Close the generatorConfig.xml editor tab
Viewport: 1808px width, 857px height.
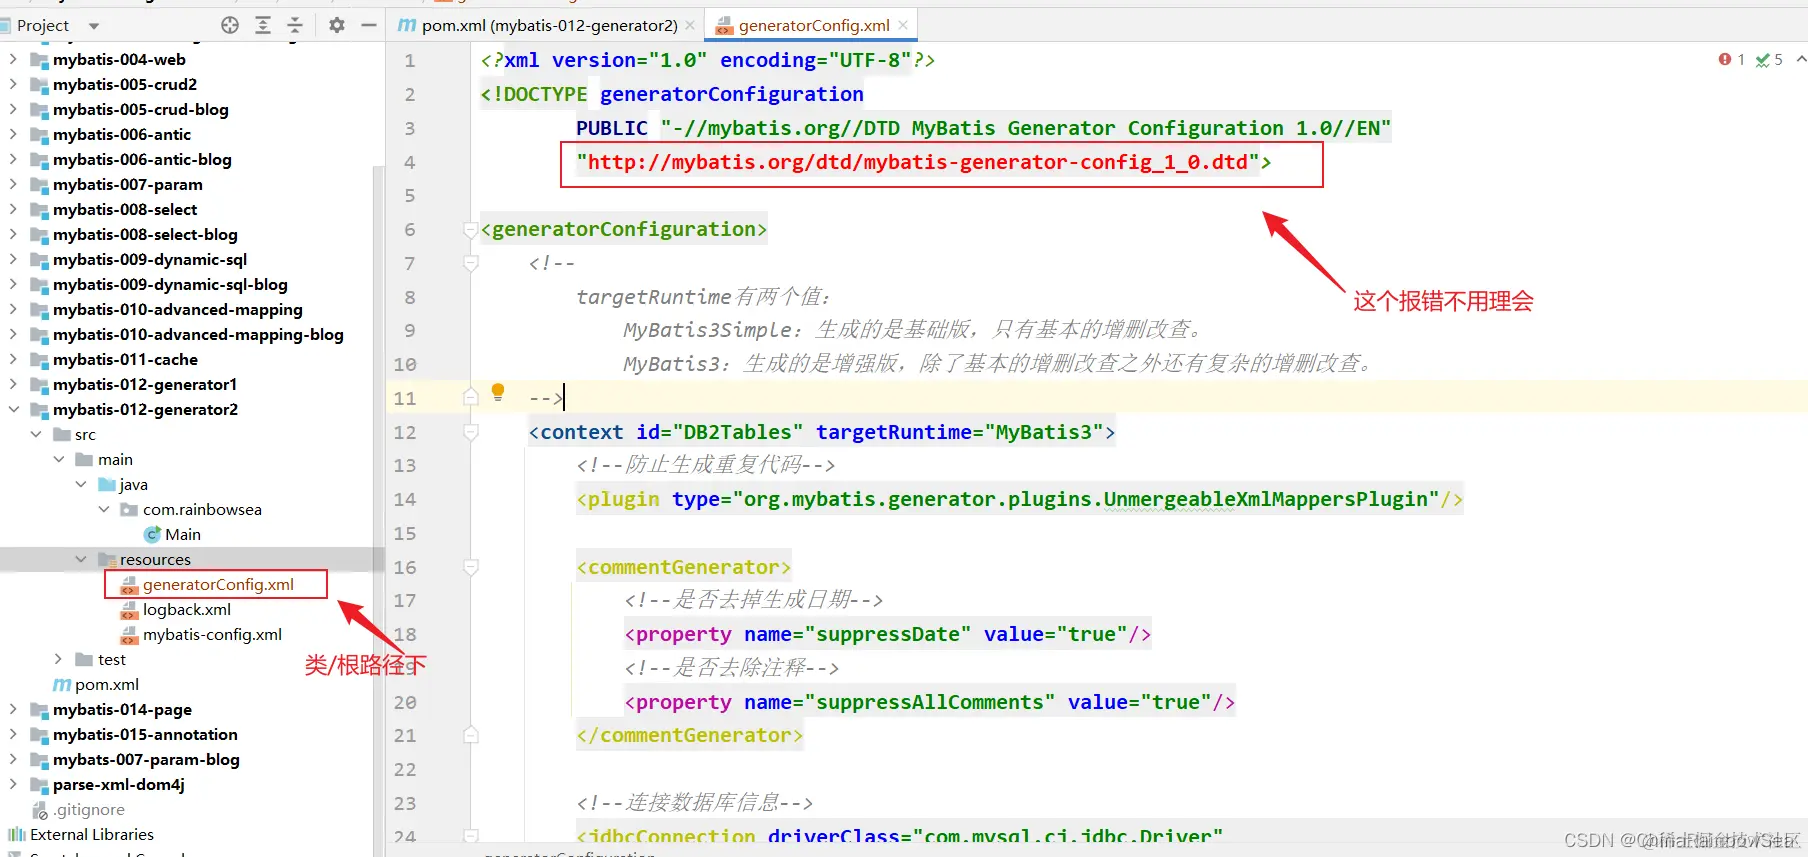point(903,25)
